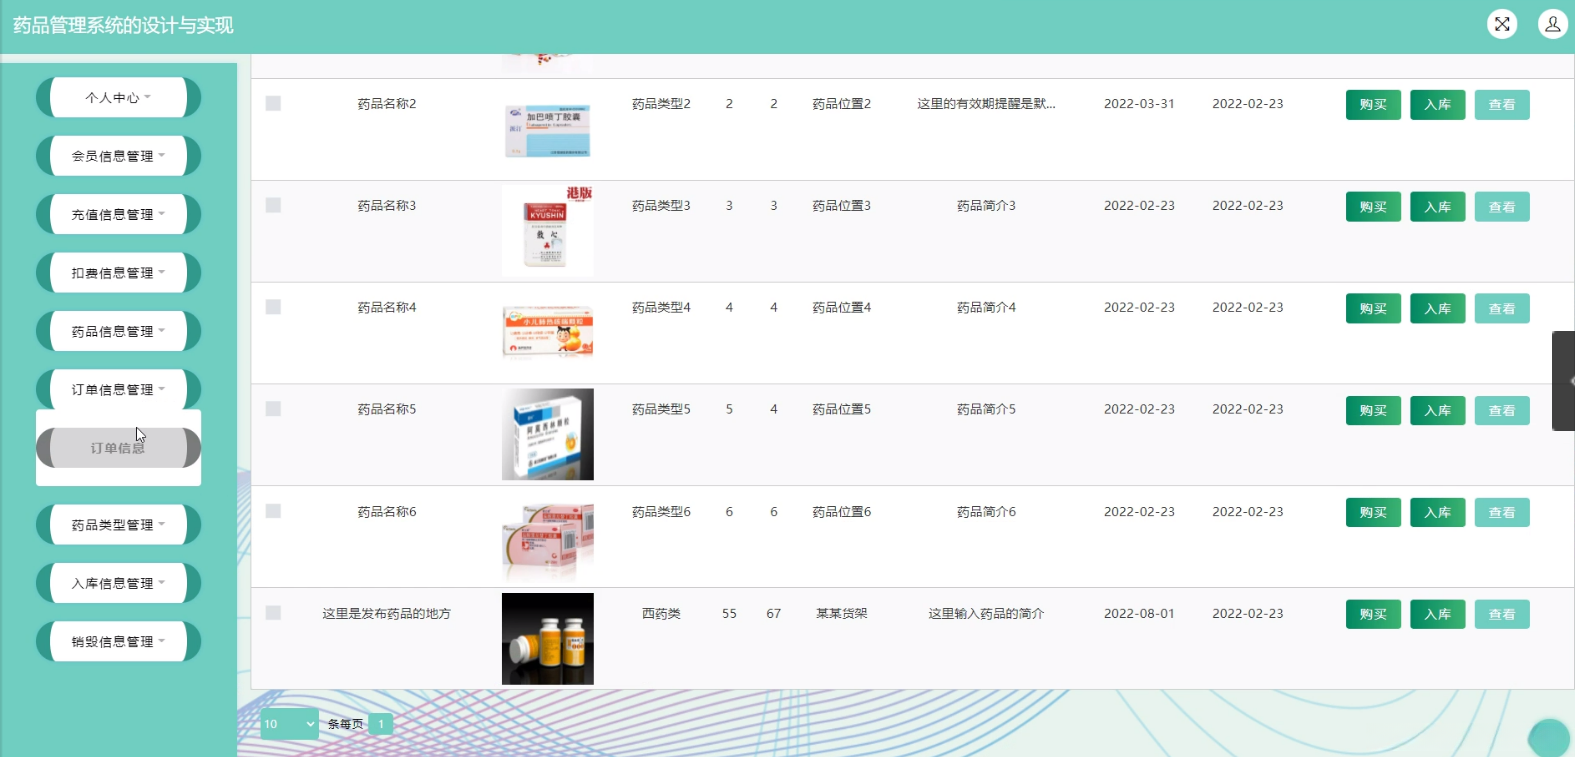Open the 药品名称3 product image

tap(548, 231)
